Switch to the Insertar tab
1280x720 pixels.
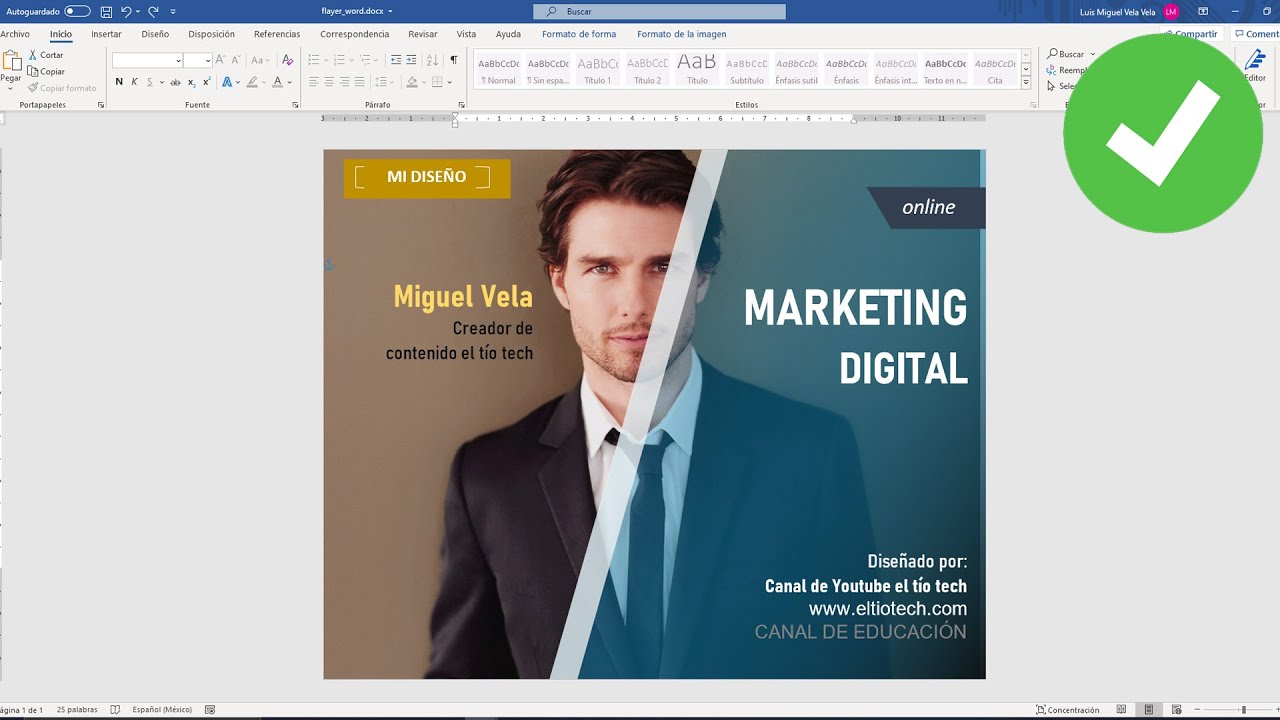pyautogui.click(x=106, y=34)
